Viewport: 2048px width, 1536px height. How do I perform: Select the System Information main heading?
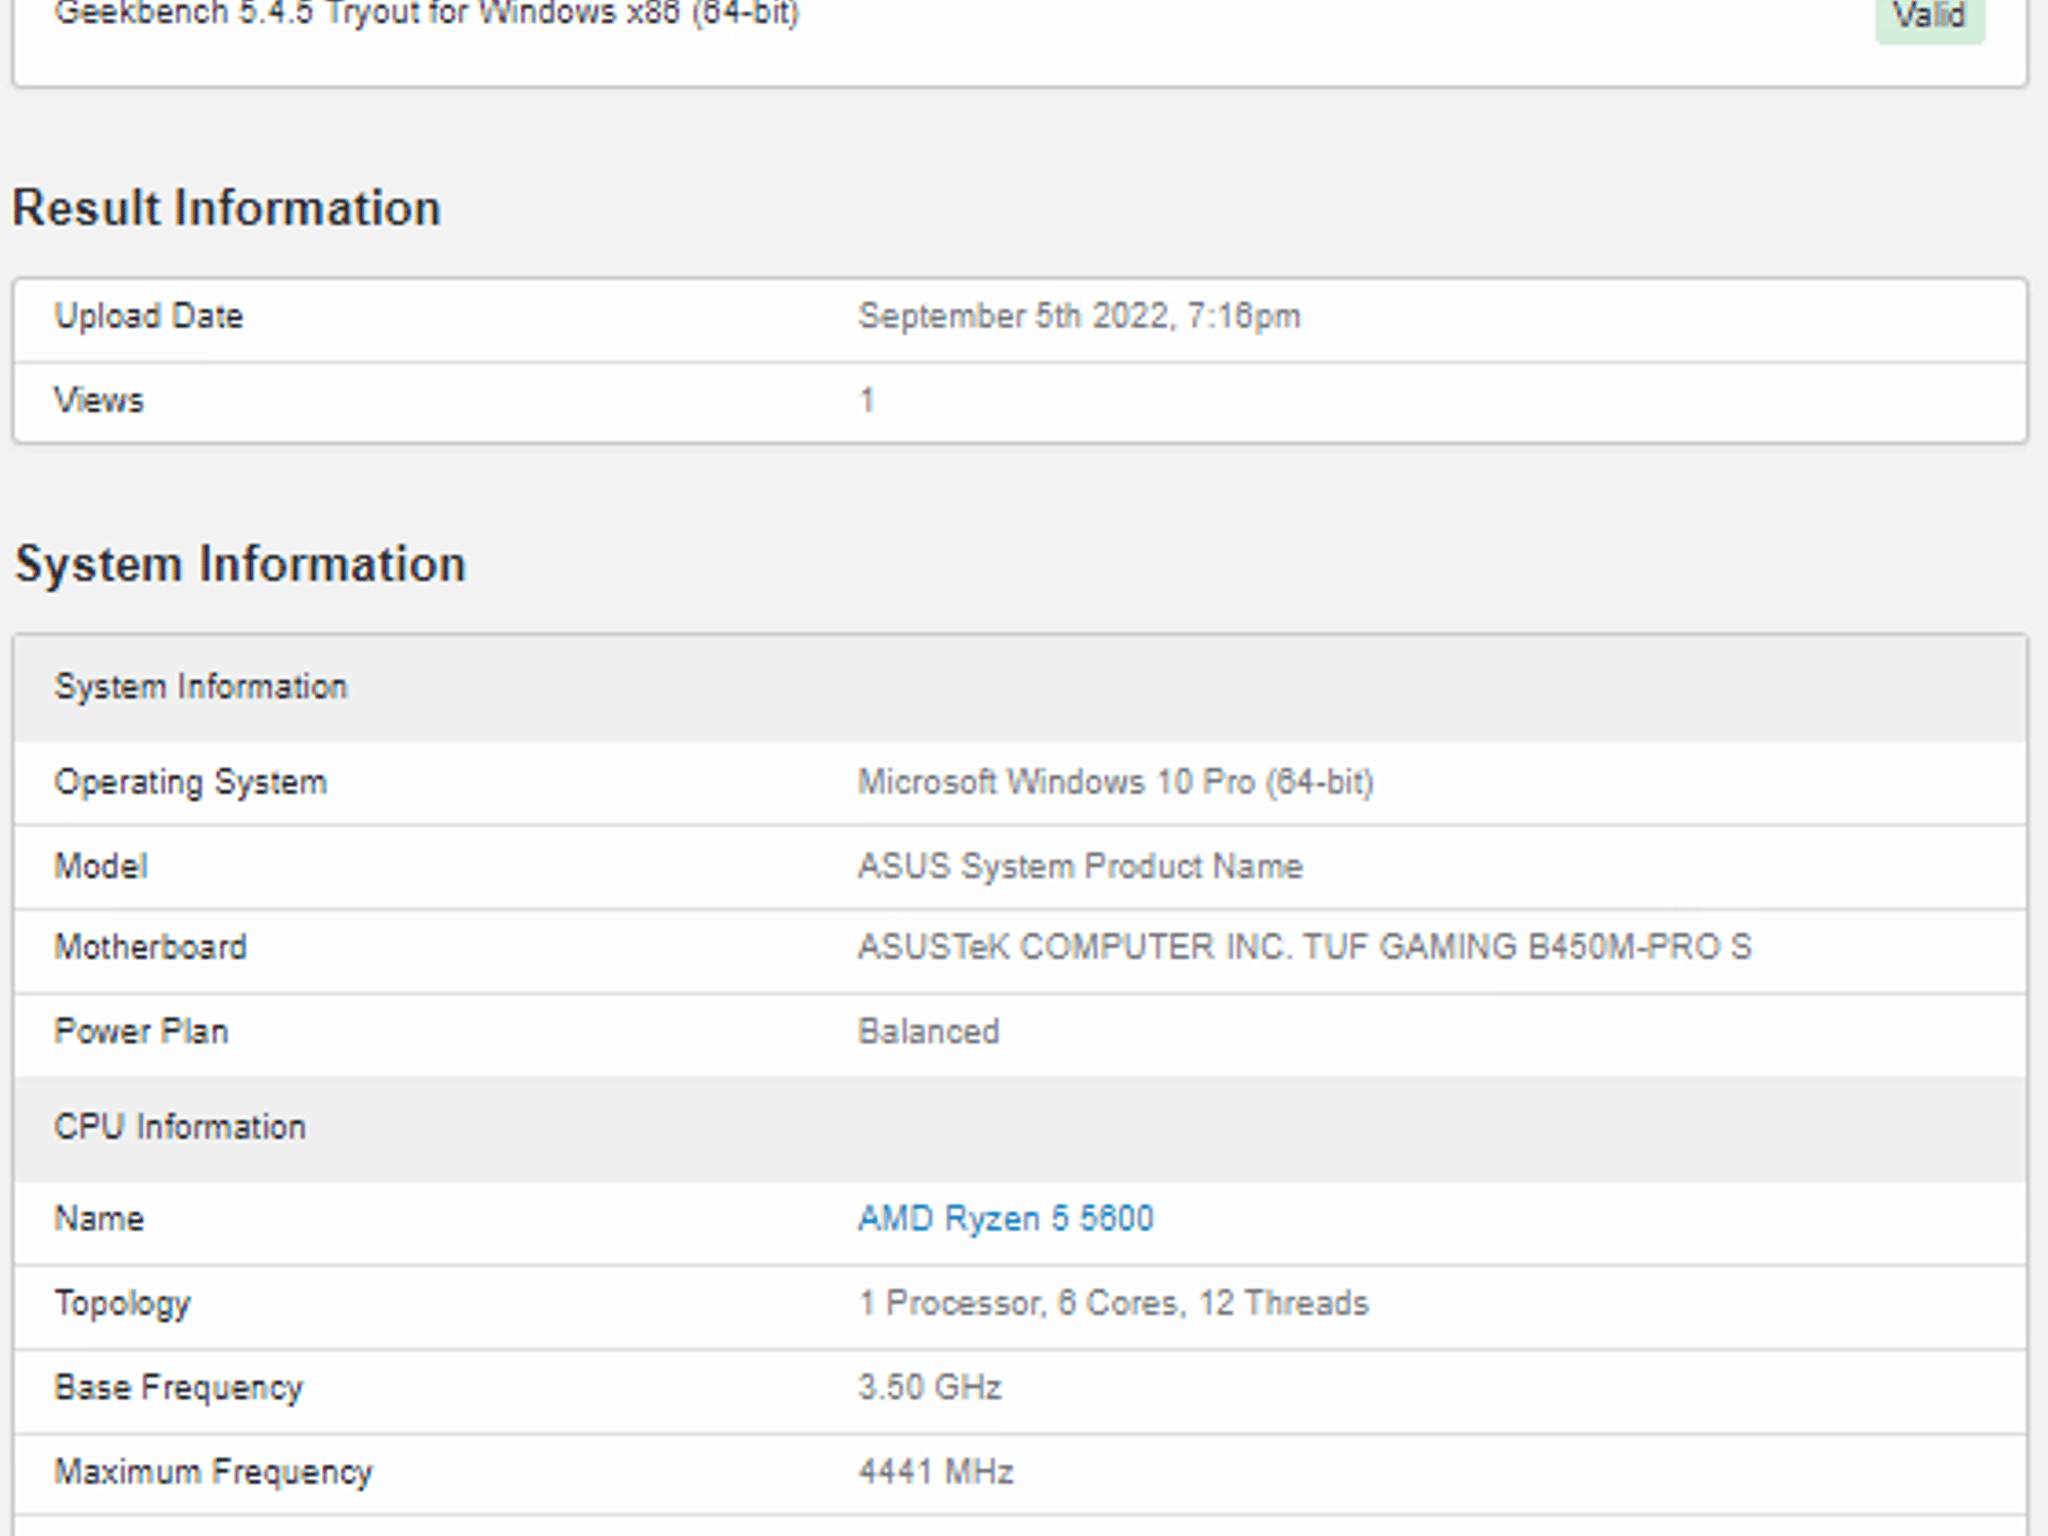click(240, 564)
